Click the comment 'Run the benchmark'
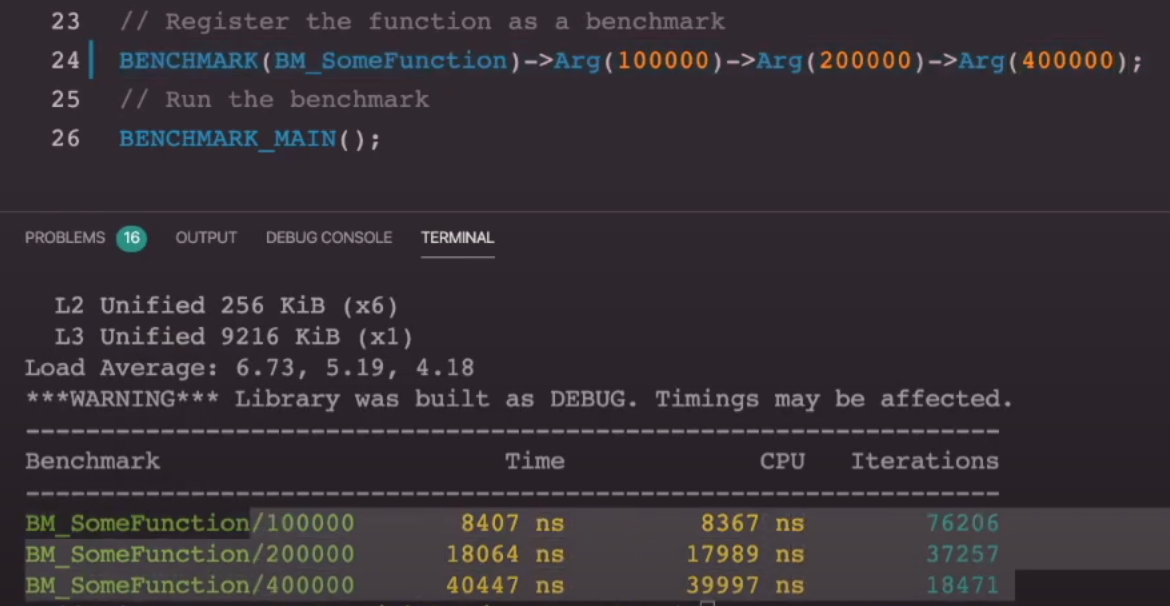1170x606 pixels. 276,99
